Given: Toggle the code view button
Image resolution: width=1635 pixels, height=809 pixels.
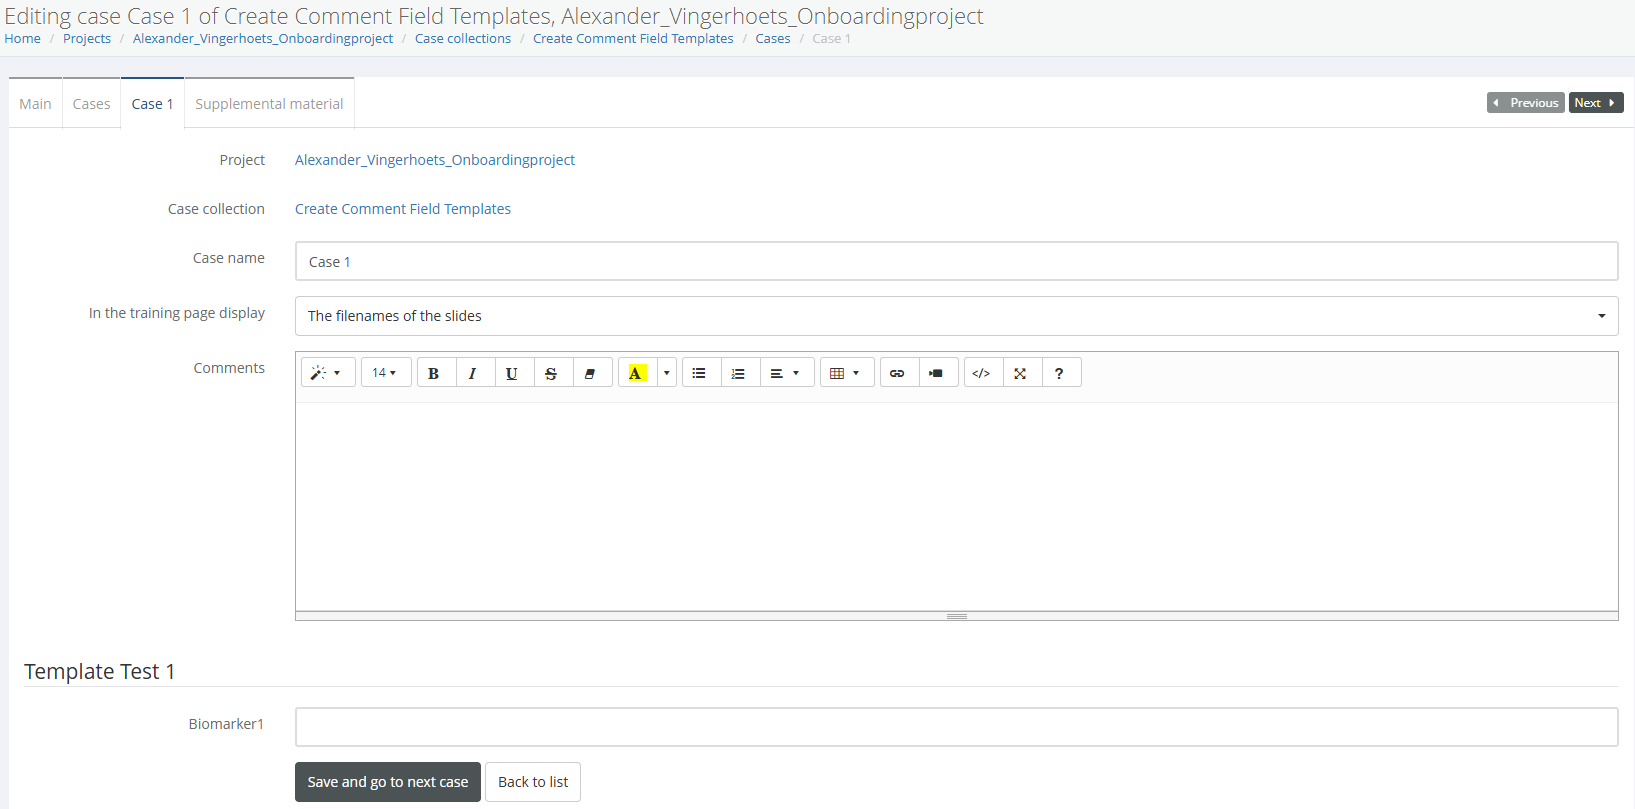Looking at the screenshot, I should coord(981,373).
